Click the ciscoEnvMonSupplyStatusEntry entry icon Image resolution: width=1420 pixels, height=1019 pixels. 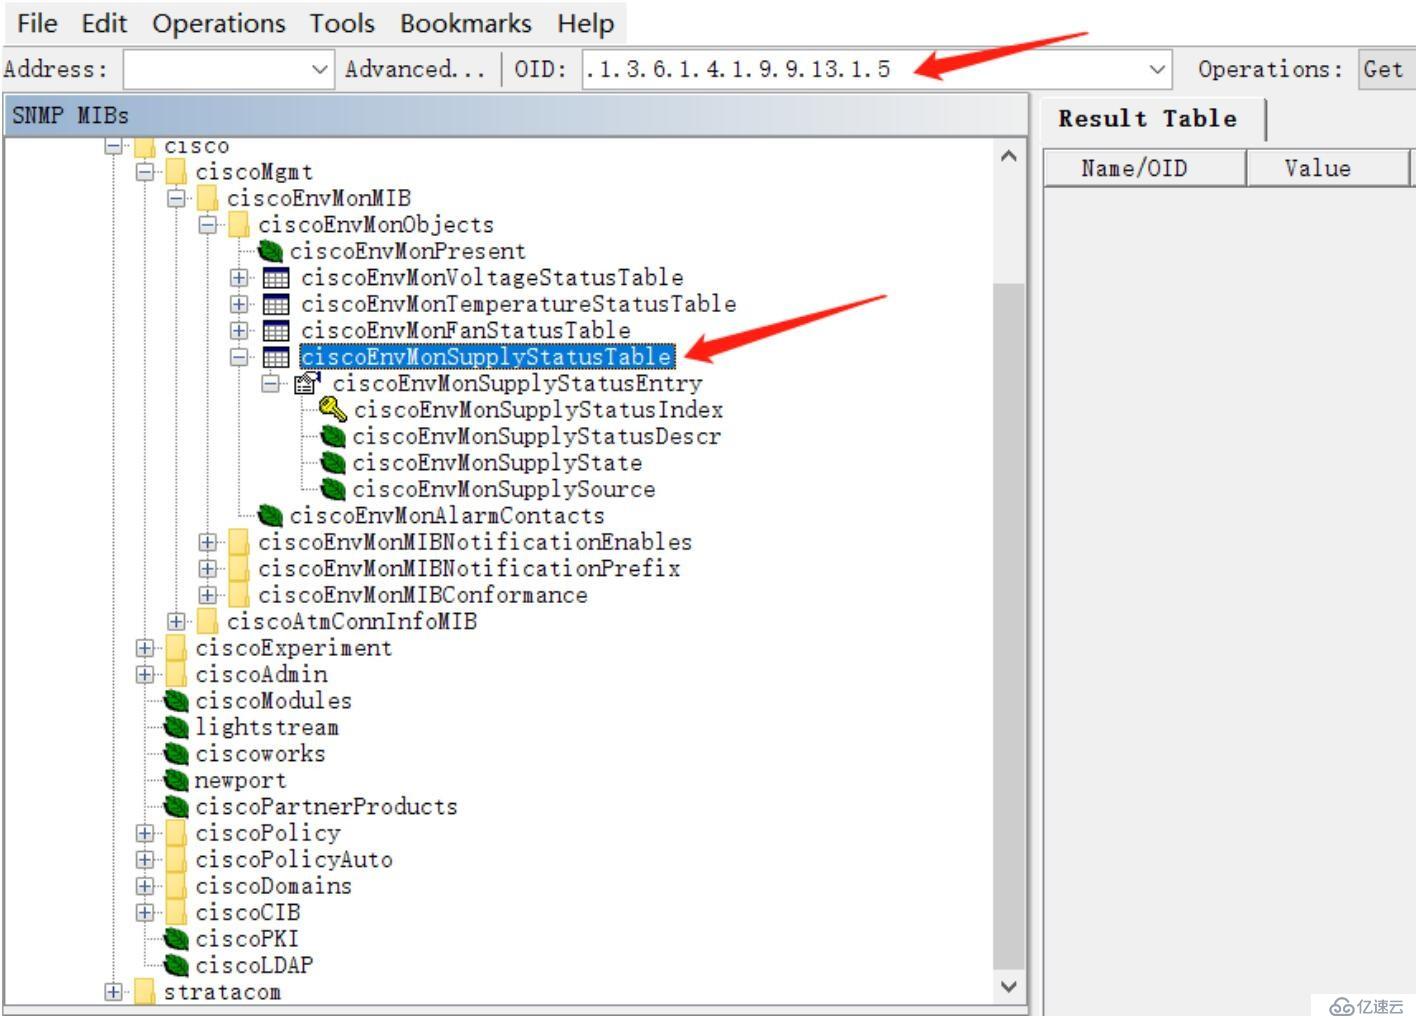[x=308, y=383]
